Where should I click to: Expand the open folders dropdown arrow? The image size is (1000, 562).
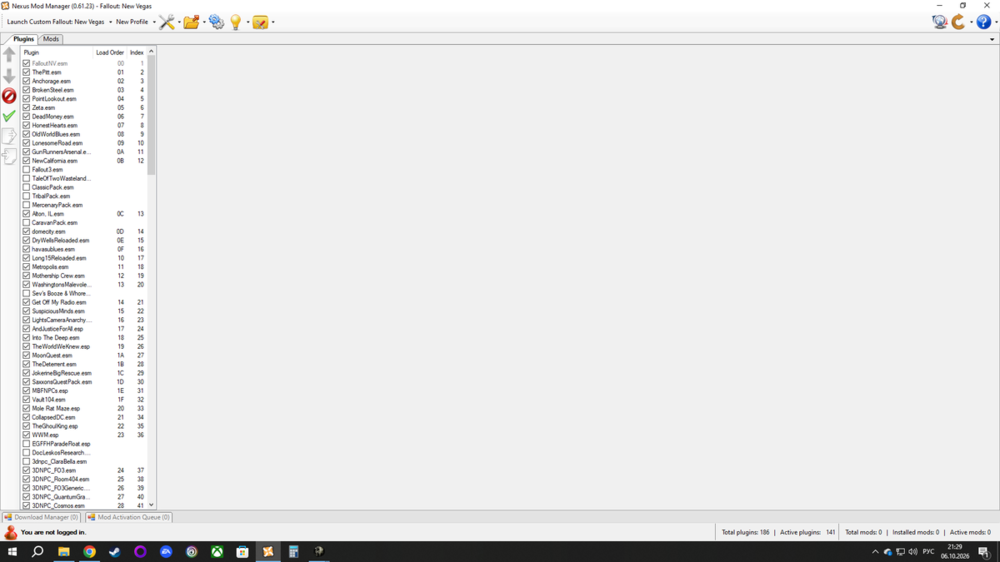pos(204,22)
